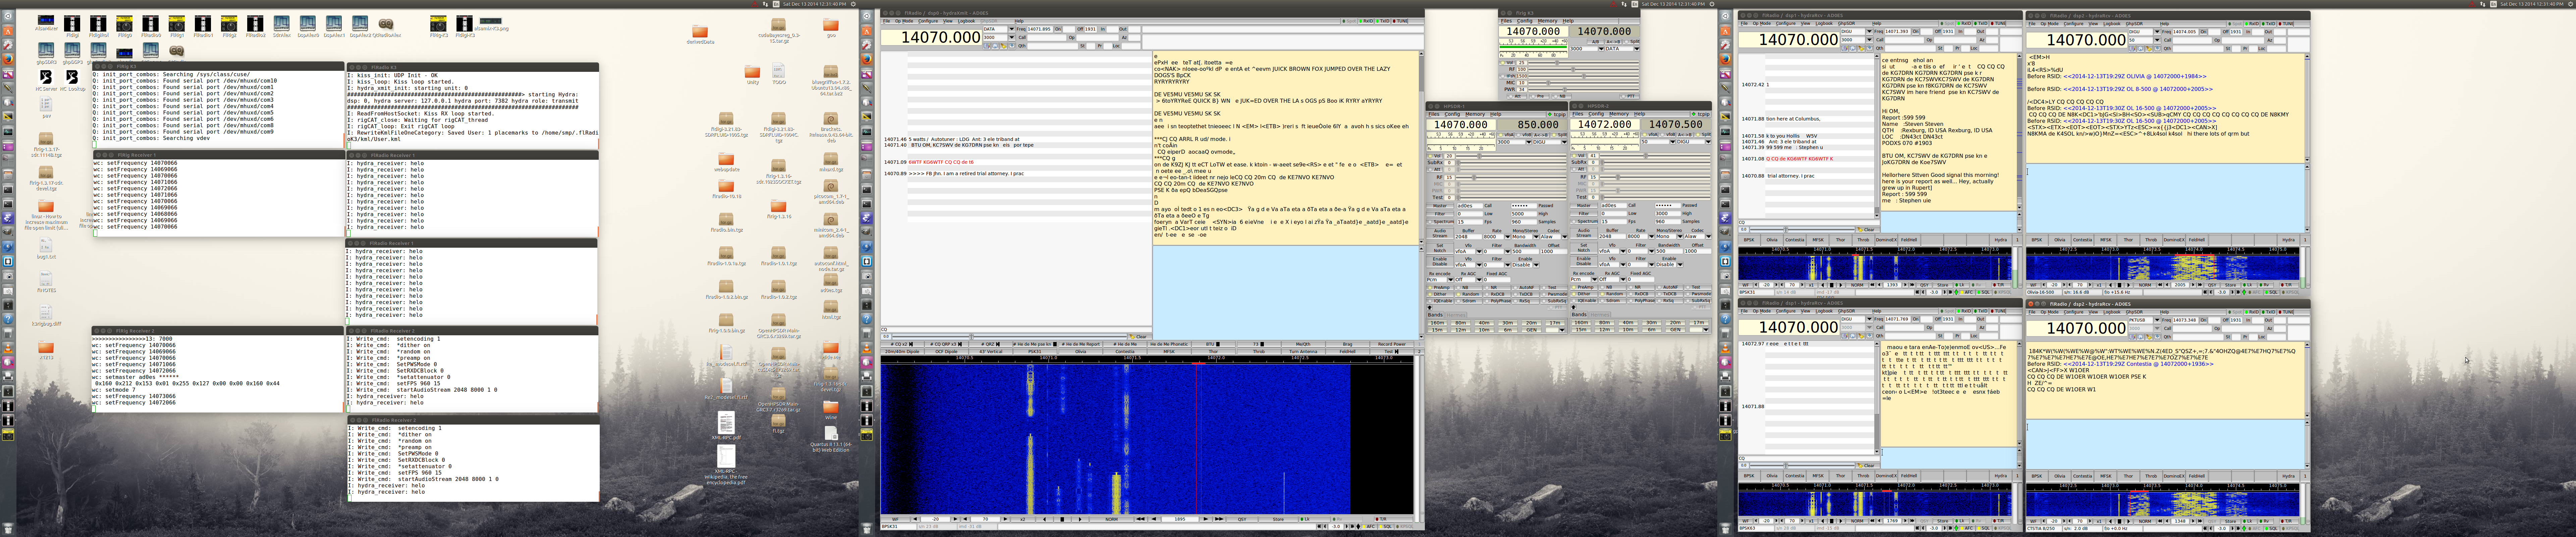Toggle the AFC button in status bar
2576x537 pixels.
[1369, 526]
